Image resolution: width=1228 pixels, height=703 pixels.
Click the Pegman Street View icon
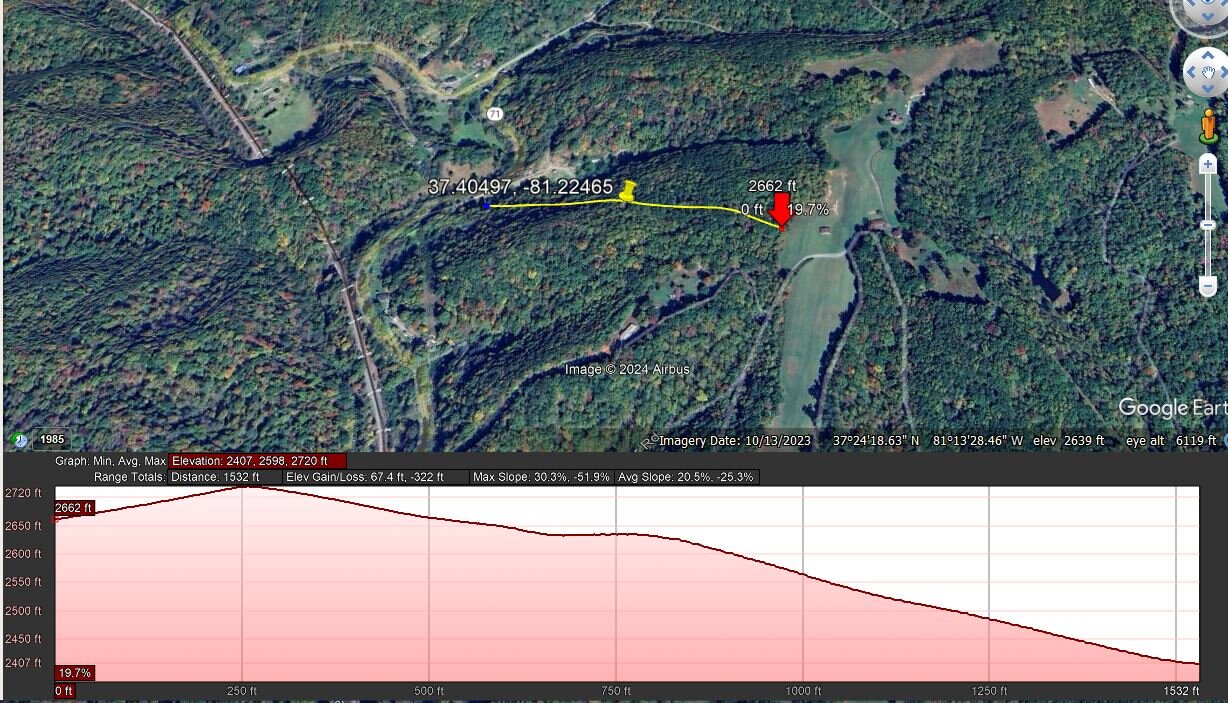pos(1208,123)
